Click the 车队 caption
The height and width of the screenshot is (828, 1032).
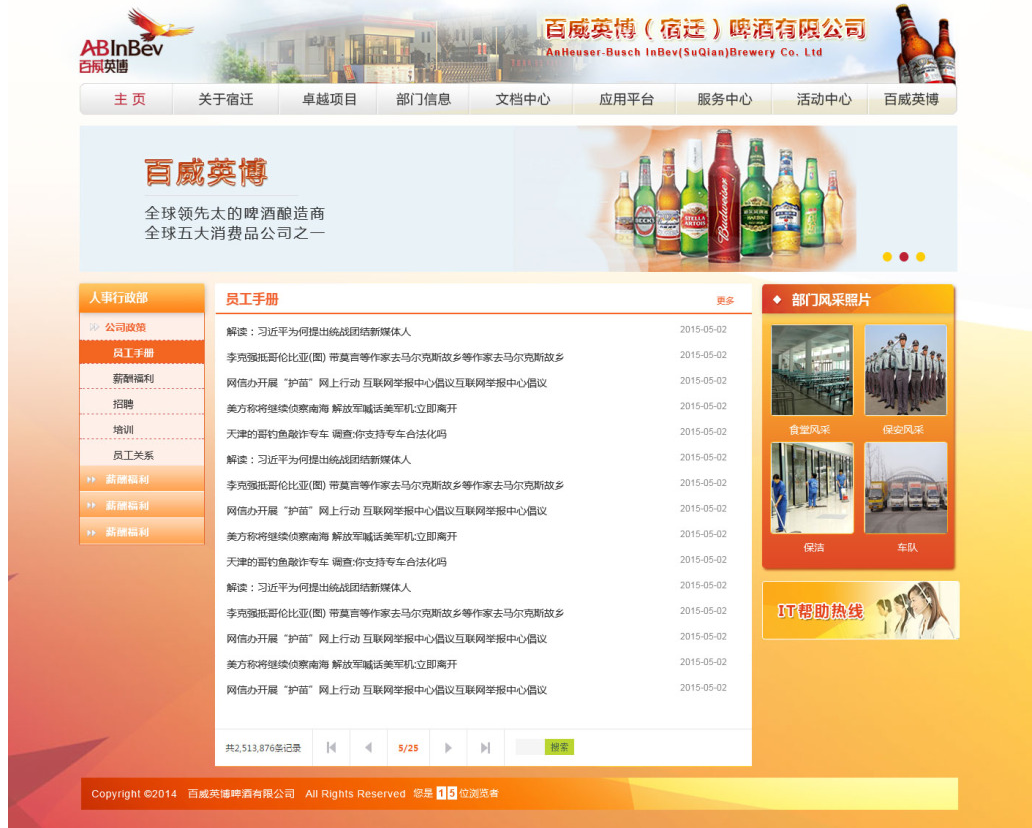pyautogui.click(x=907, y=548)
